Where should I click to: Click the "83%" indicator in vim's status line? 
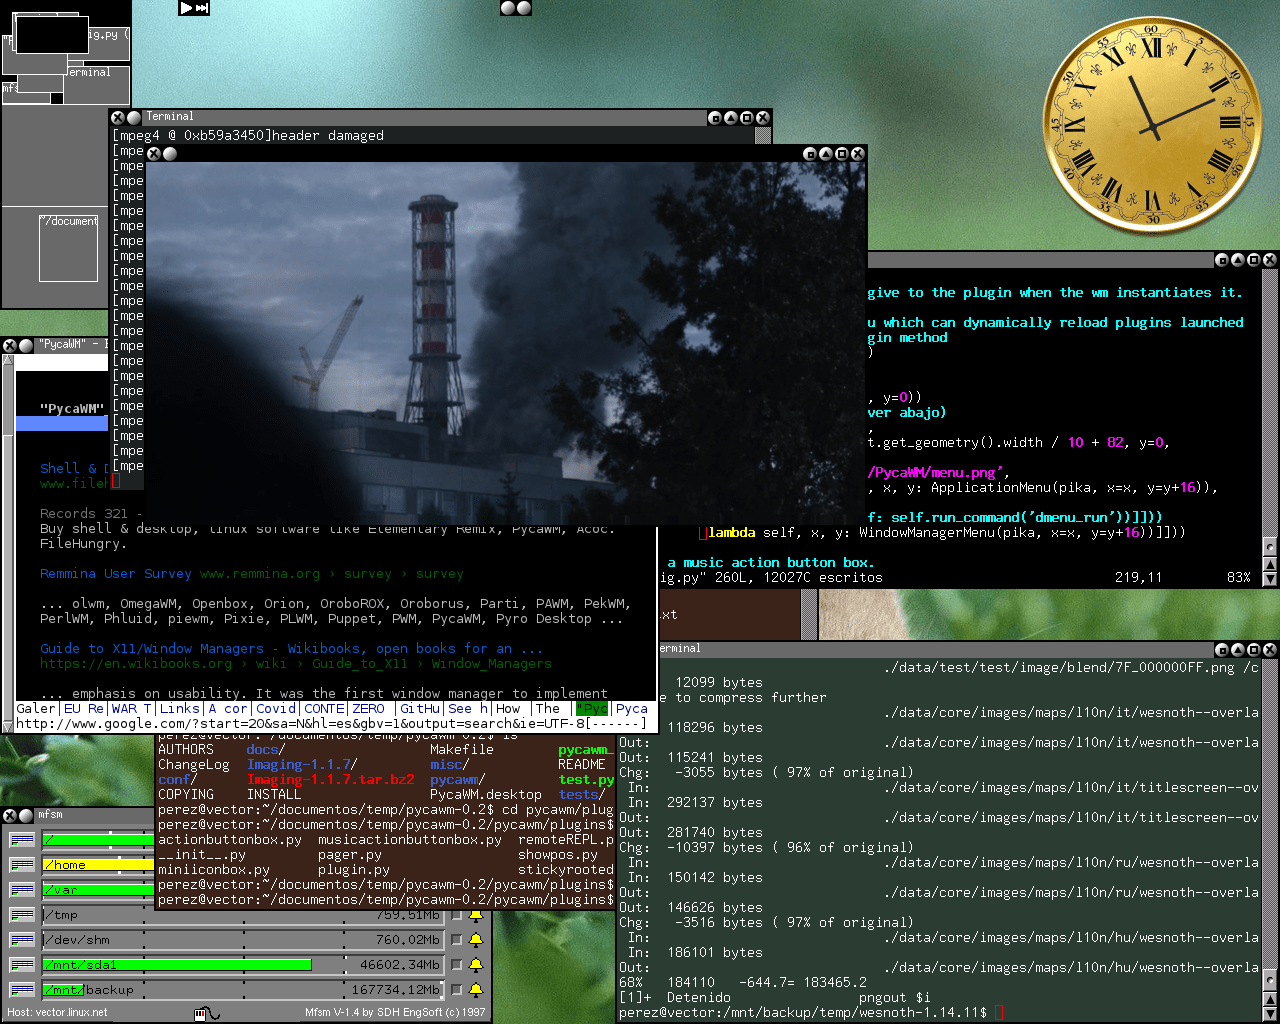tap(1239, 578)
